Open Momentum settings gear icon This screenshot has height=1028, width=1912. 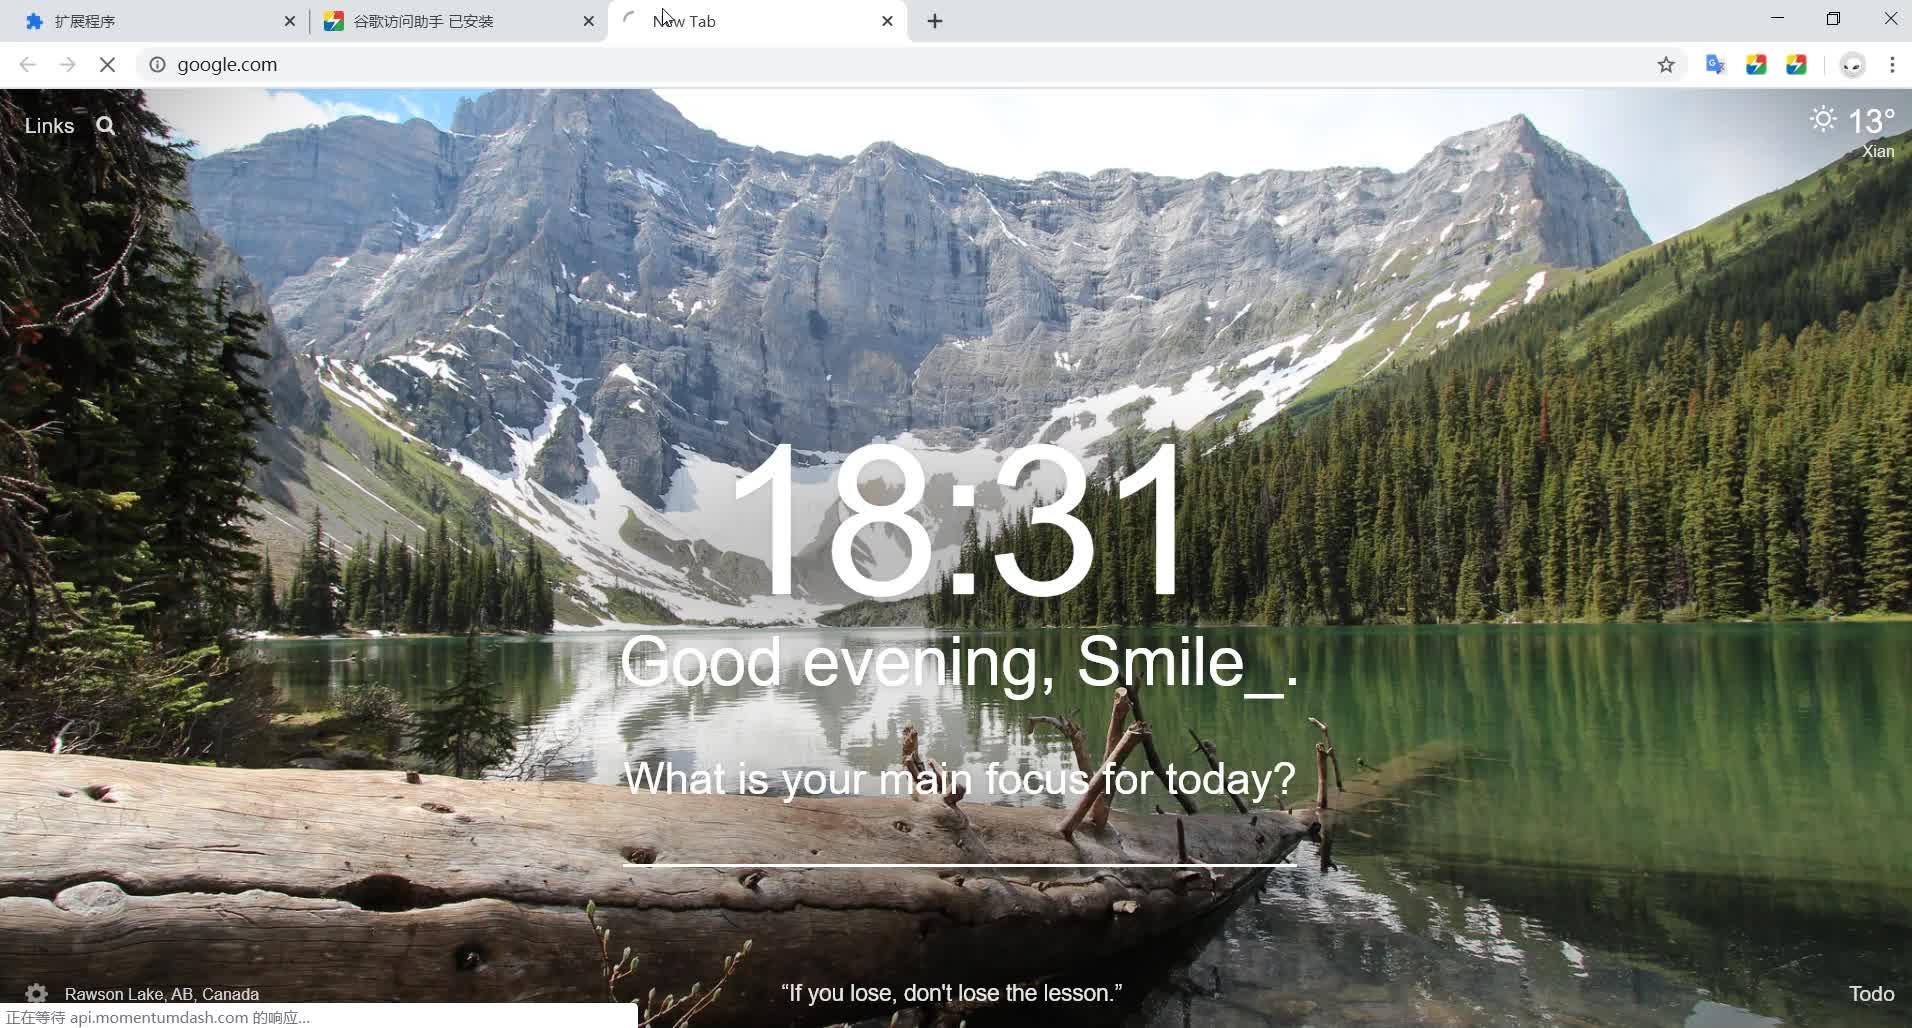tap(37, 993)
